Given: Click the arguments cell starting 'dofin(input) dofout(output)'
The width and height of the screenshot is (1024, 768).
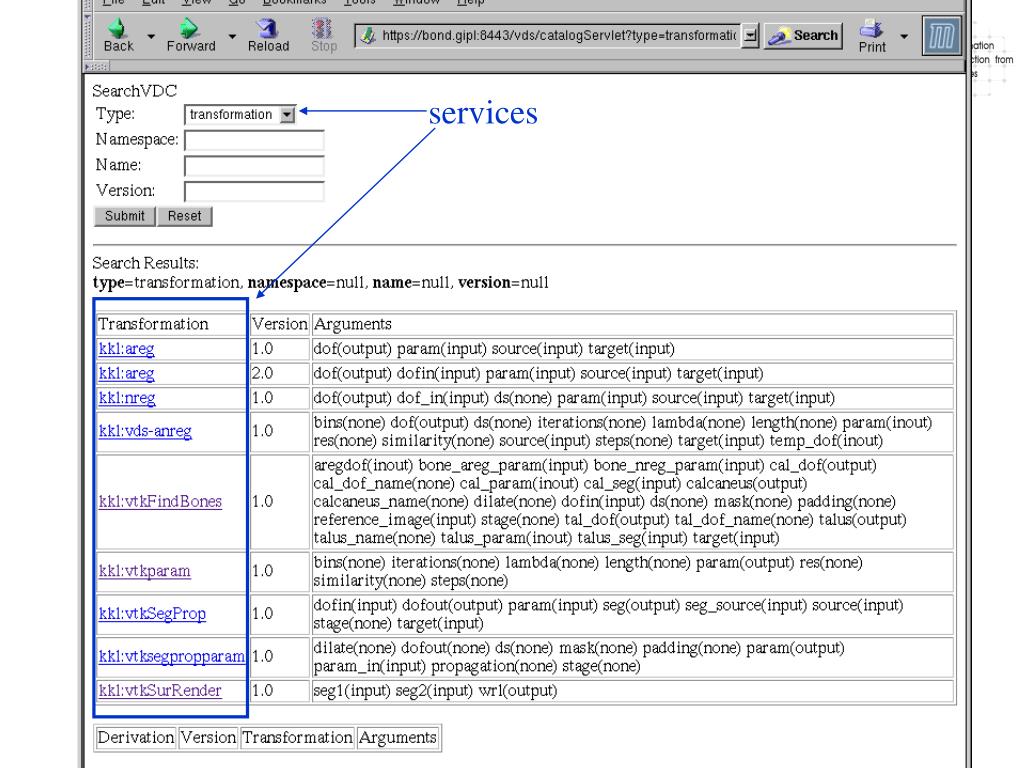Looking at the screenshot, I should coord(632,614).
